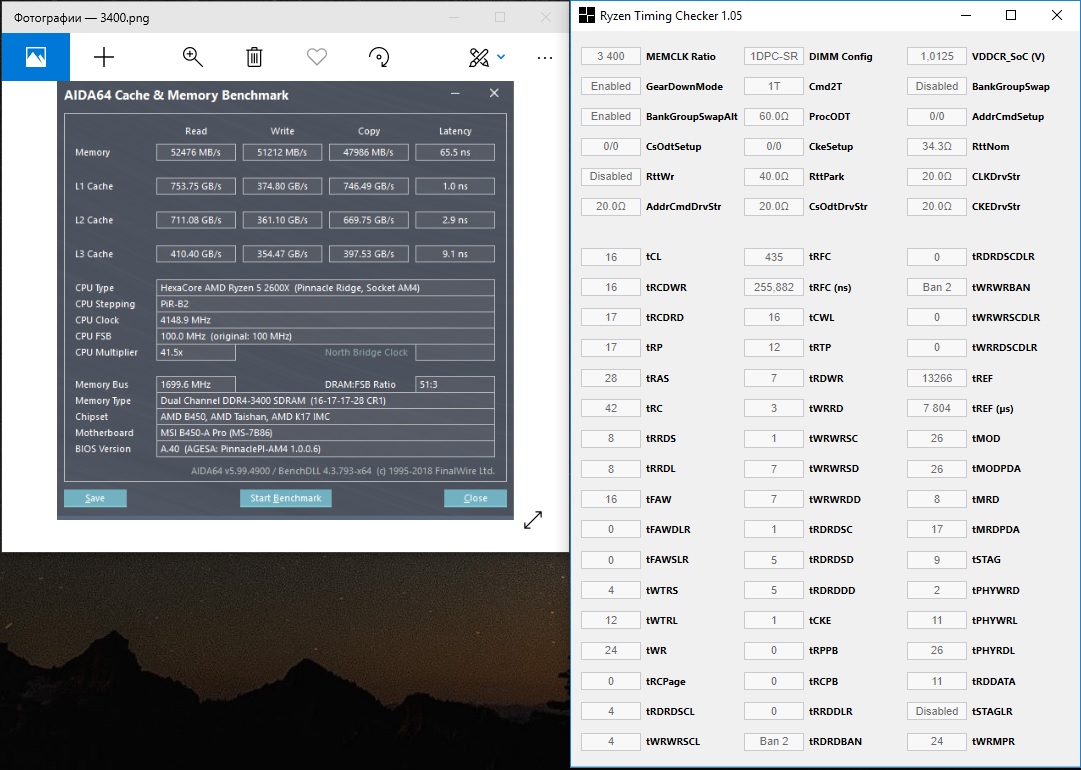Screen dimensions: 1081x770
Task: Click the Memory Latency 65.5 ns value
Action: tap(454, 152)
